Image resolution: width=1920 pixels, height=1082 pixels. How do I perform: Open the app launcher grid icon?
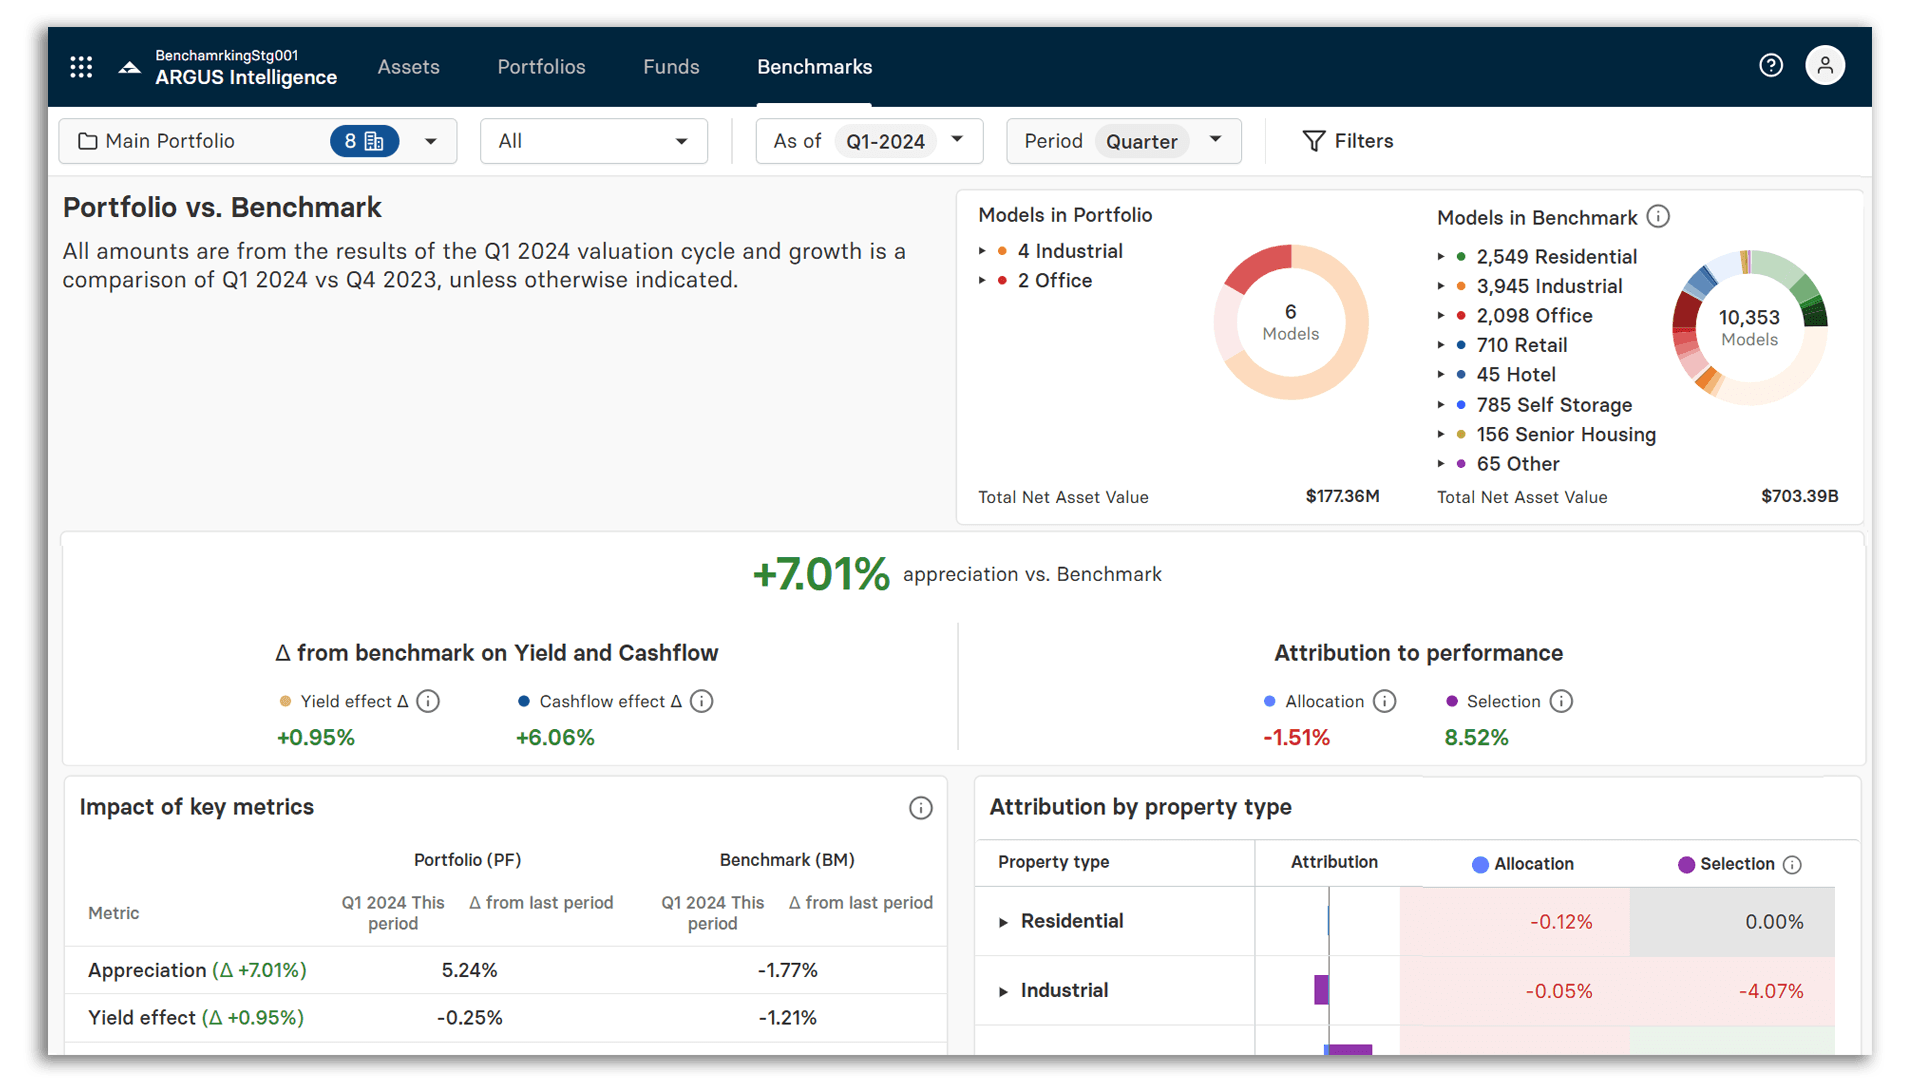(81, 66)
